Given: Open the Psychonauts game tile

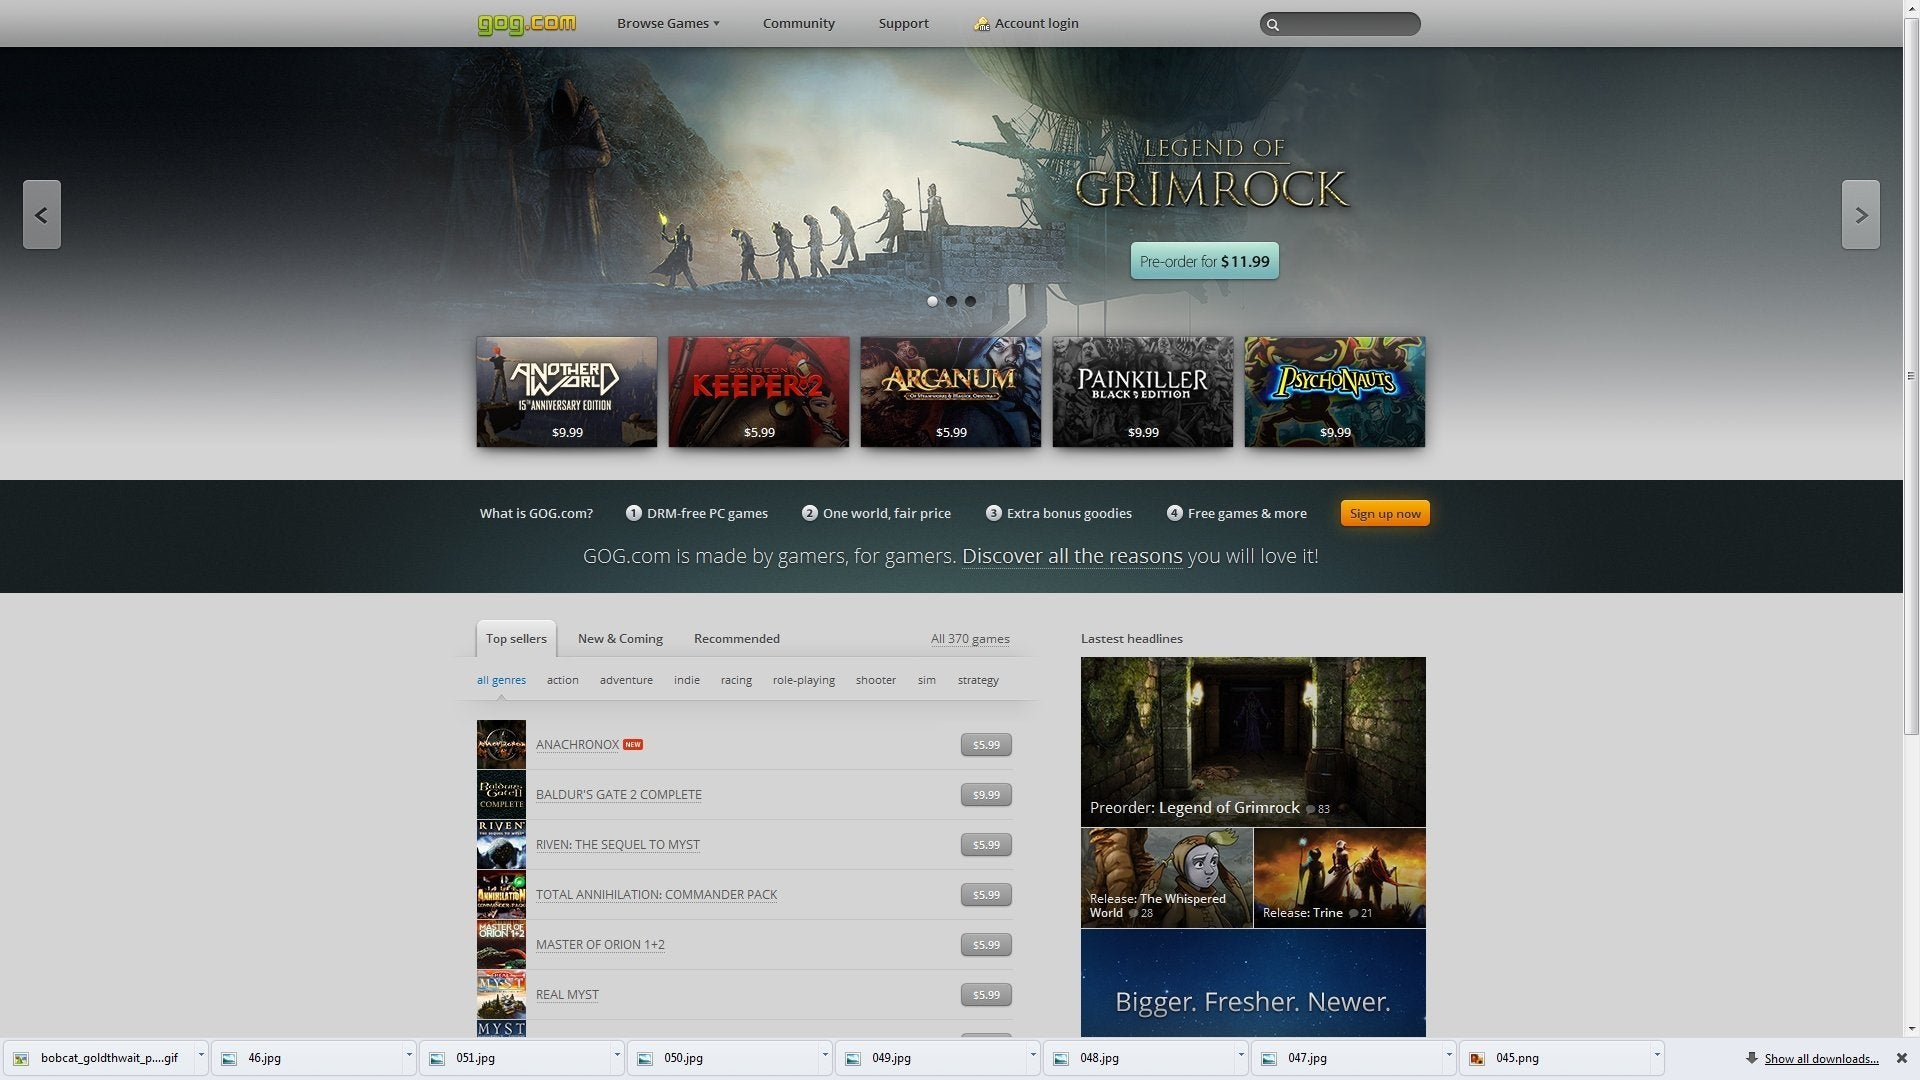Looking at the screenshot, I should point(1335,392).
